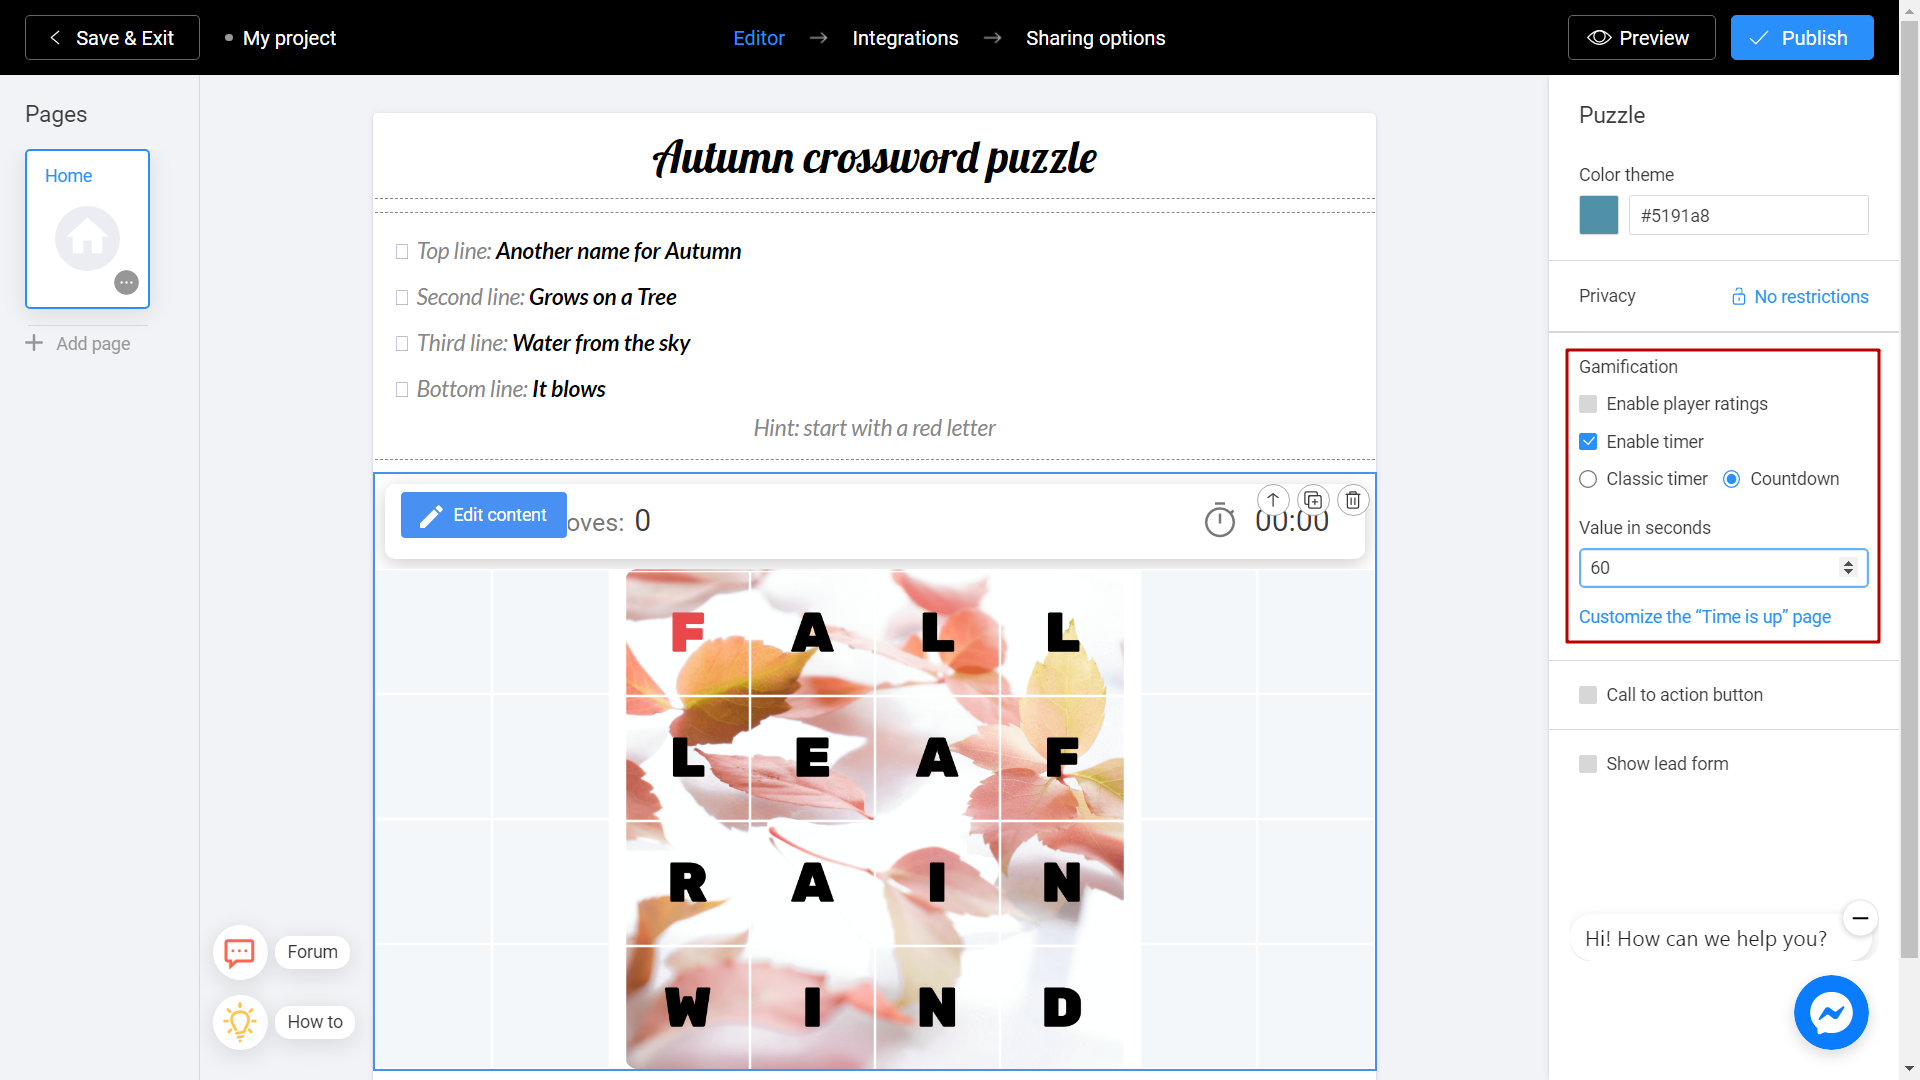Enable the player ratings checkbox
This screenshot has width=1920, height=1080.
point(1588,402)
